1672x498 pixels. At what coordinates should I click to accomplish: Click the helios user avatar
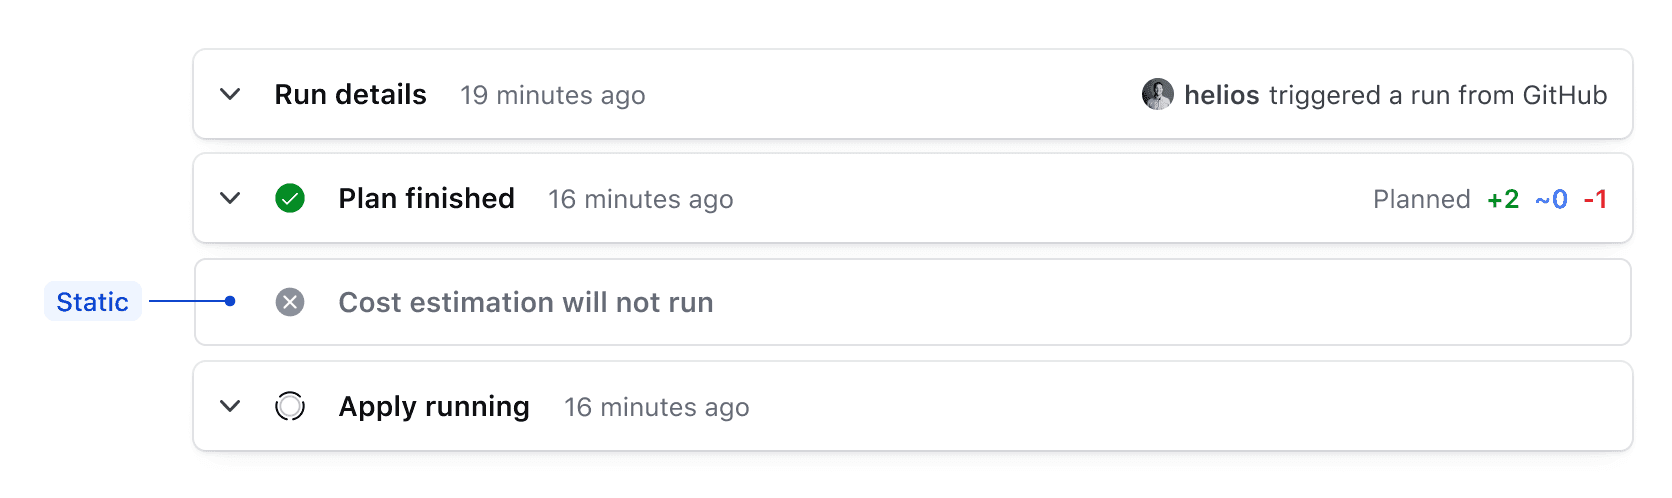[1158, 95]
